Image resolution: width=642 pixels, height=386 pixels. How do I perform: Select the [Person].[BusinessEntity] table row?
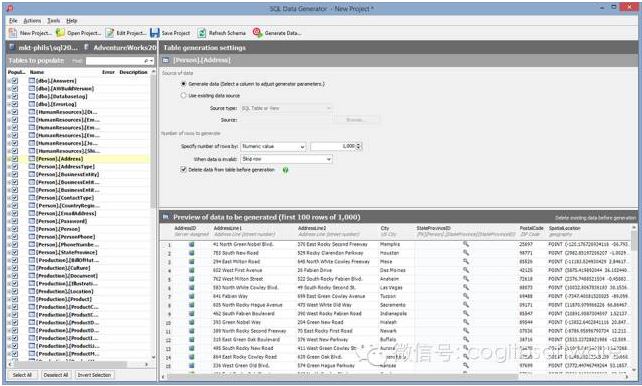pos(79,174)
